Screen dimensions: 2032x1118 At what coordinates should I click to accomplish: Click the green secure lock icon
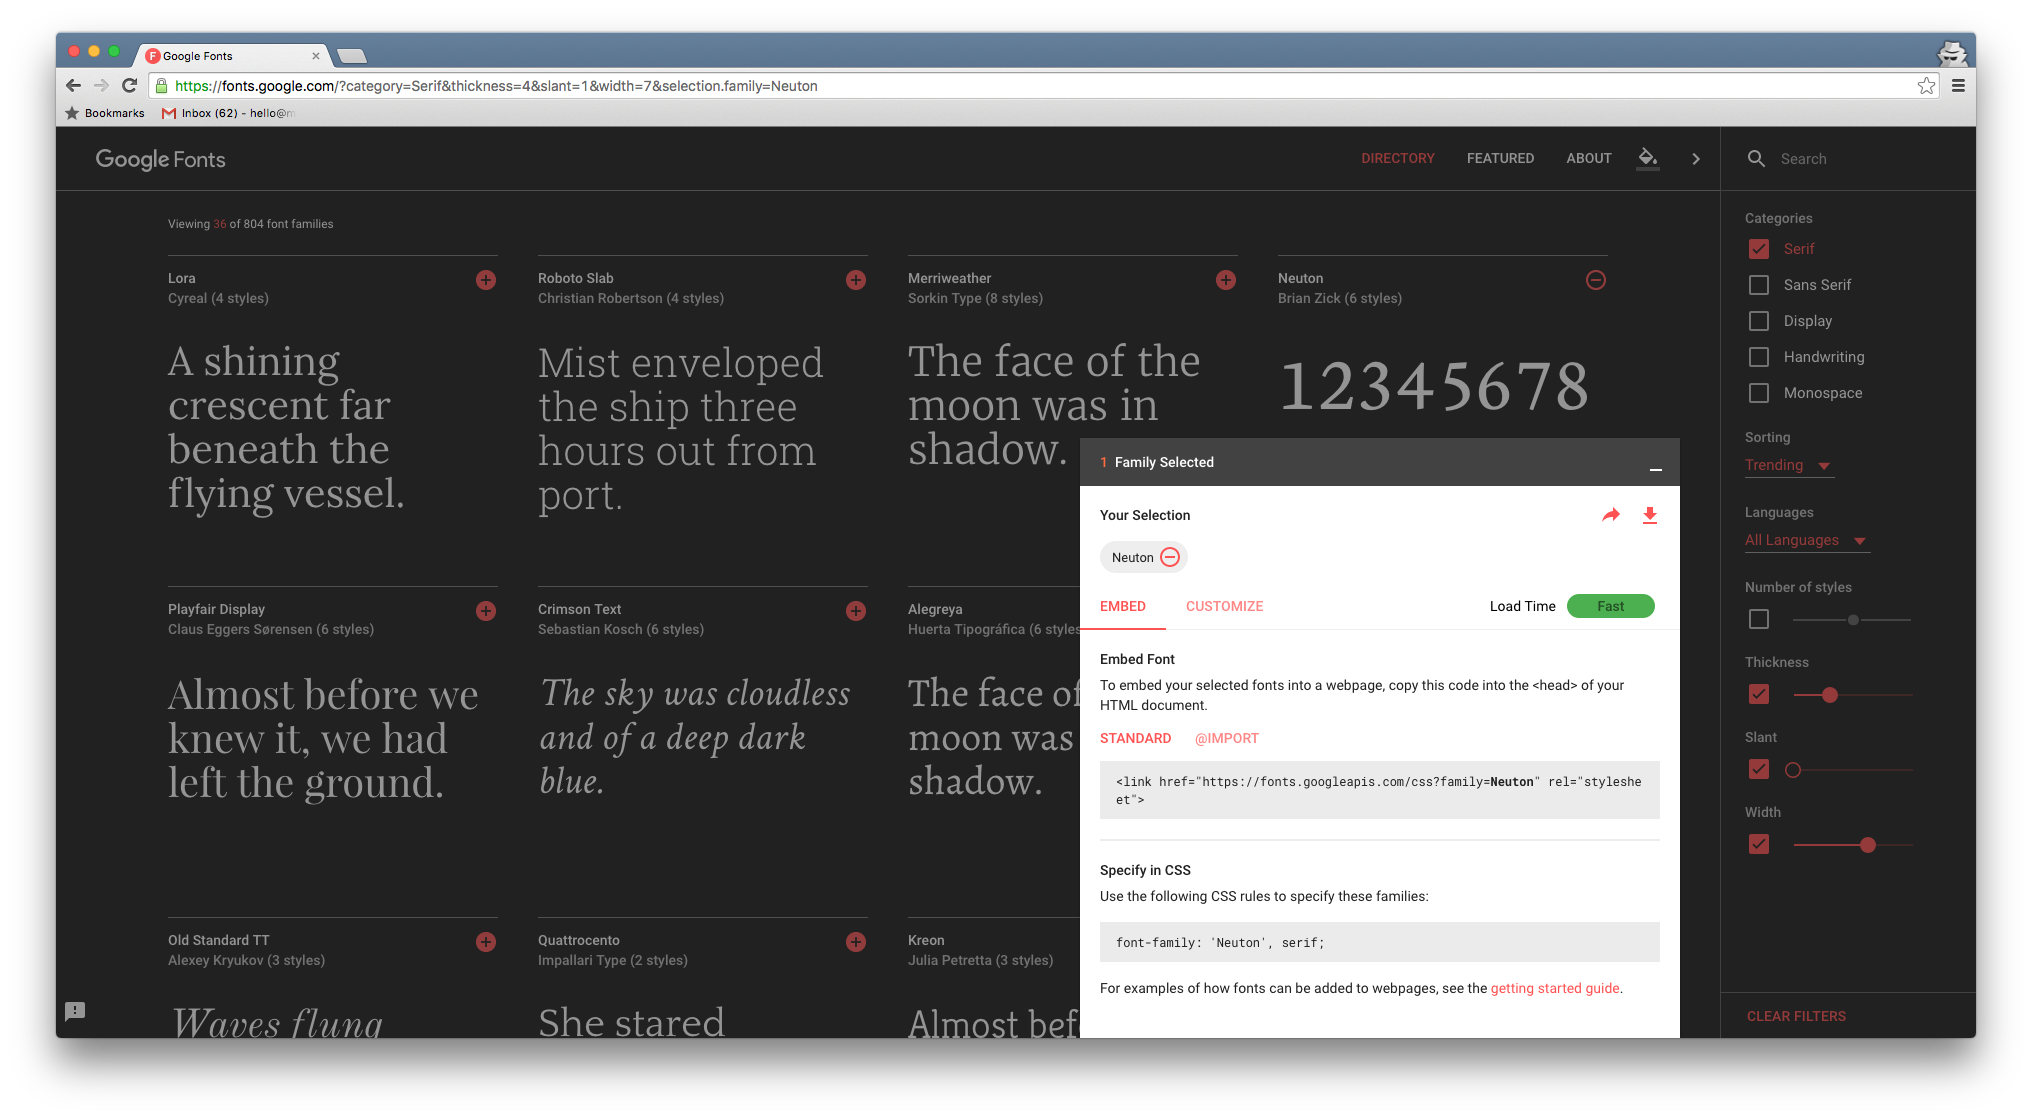pyautogui.click(x=162, y=86)
